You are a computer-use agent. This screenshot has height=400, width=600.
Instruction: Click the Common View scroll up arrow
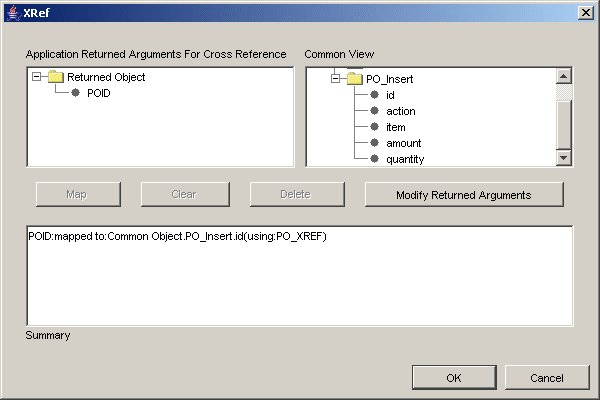(x=564, y=76)
